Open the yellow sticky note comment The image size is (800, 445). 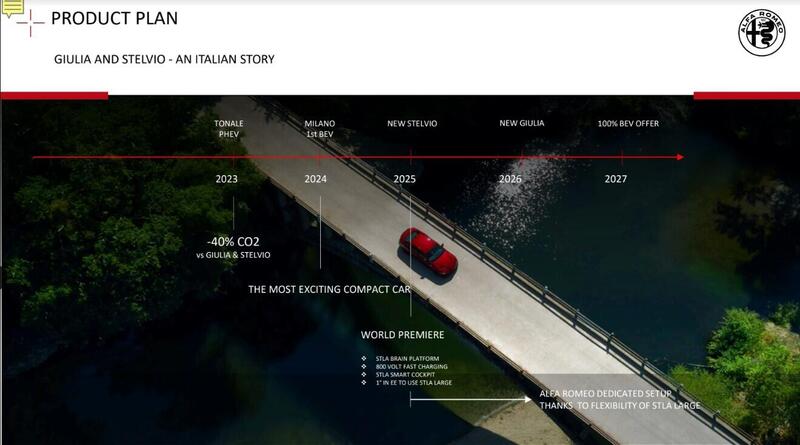pyautogui.click(x=13, y=8)
